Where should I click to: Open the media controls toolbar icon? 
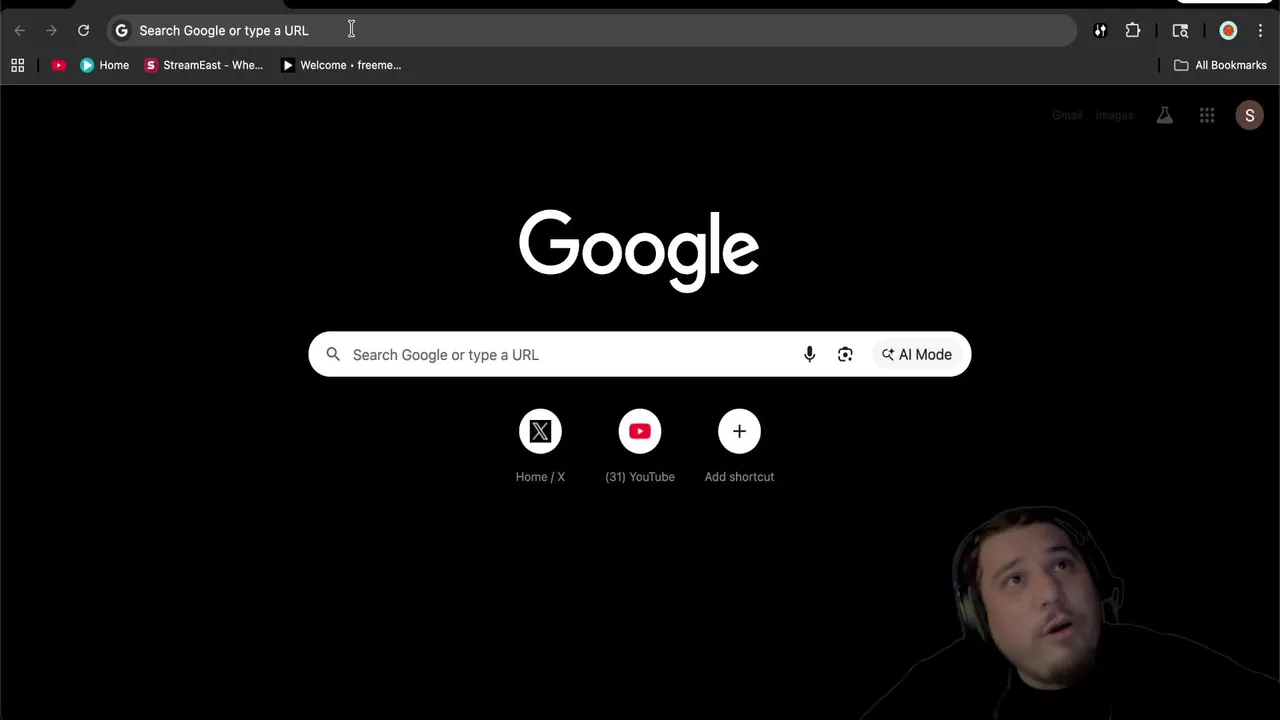click(x=1100, y=31)
